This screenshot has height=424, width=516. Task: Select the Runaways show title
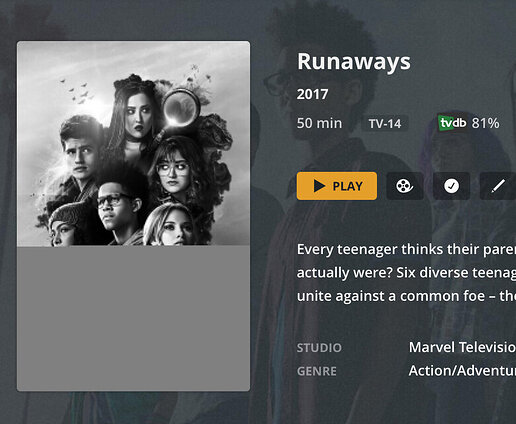point(354,62)
